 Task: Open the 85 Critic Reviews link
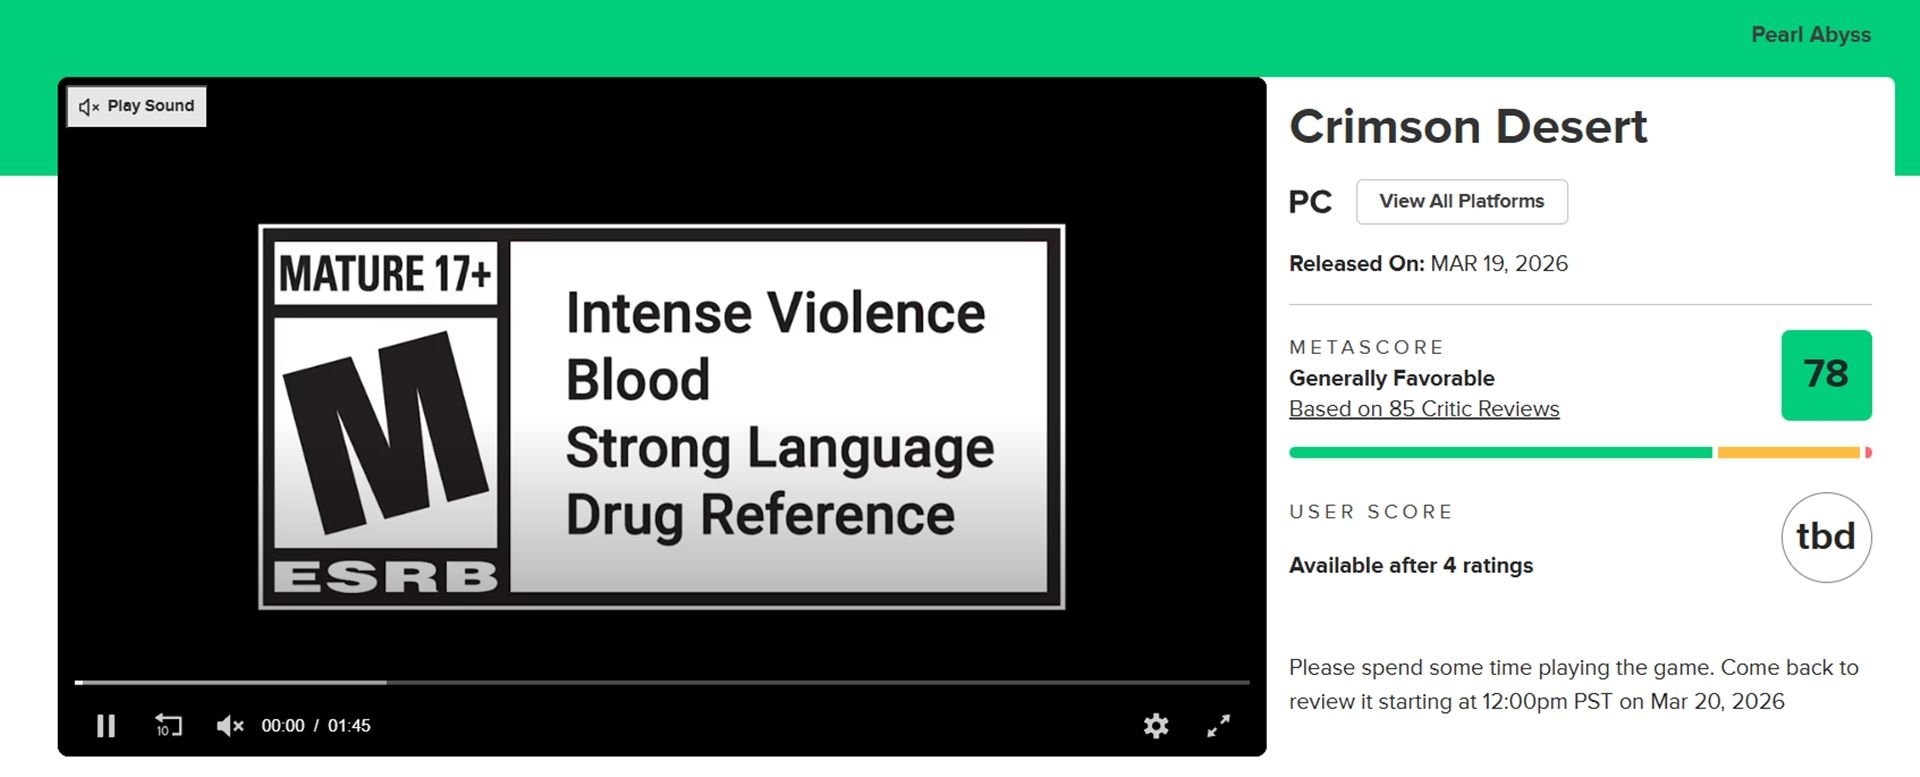click(1423, 409)
